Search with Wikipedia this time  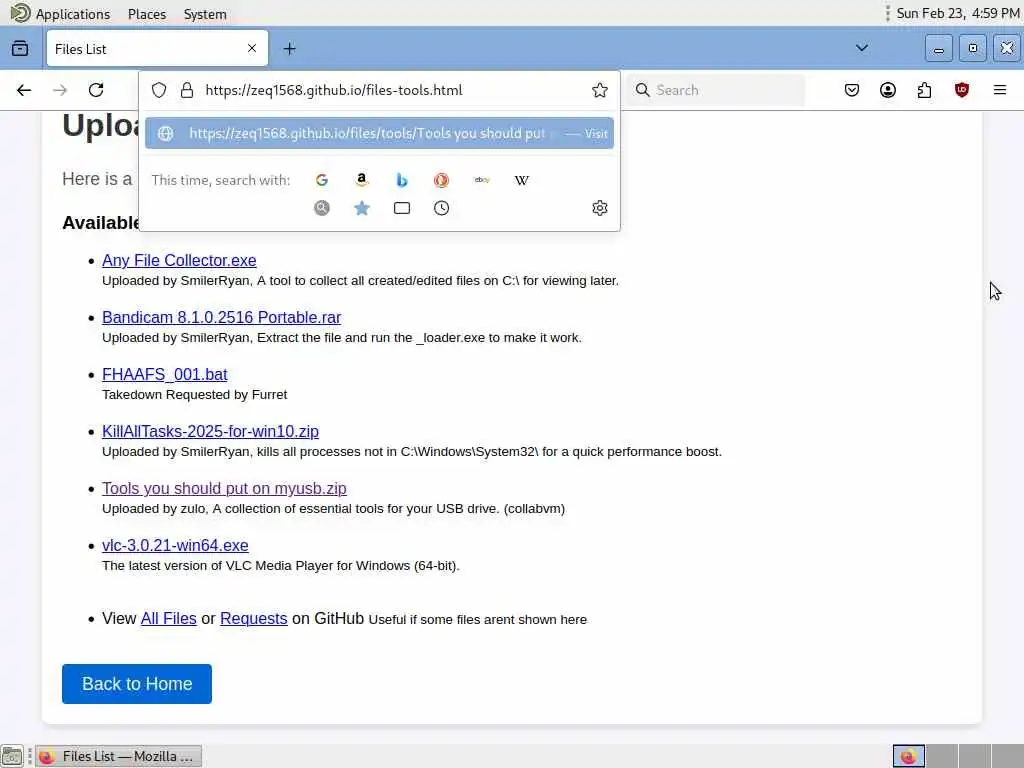(522, 180)
